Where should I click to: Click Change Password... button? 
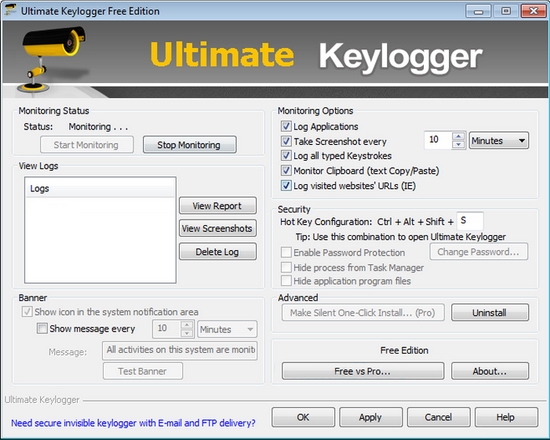click(x=478, y=252)
